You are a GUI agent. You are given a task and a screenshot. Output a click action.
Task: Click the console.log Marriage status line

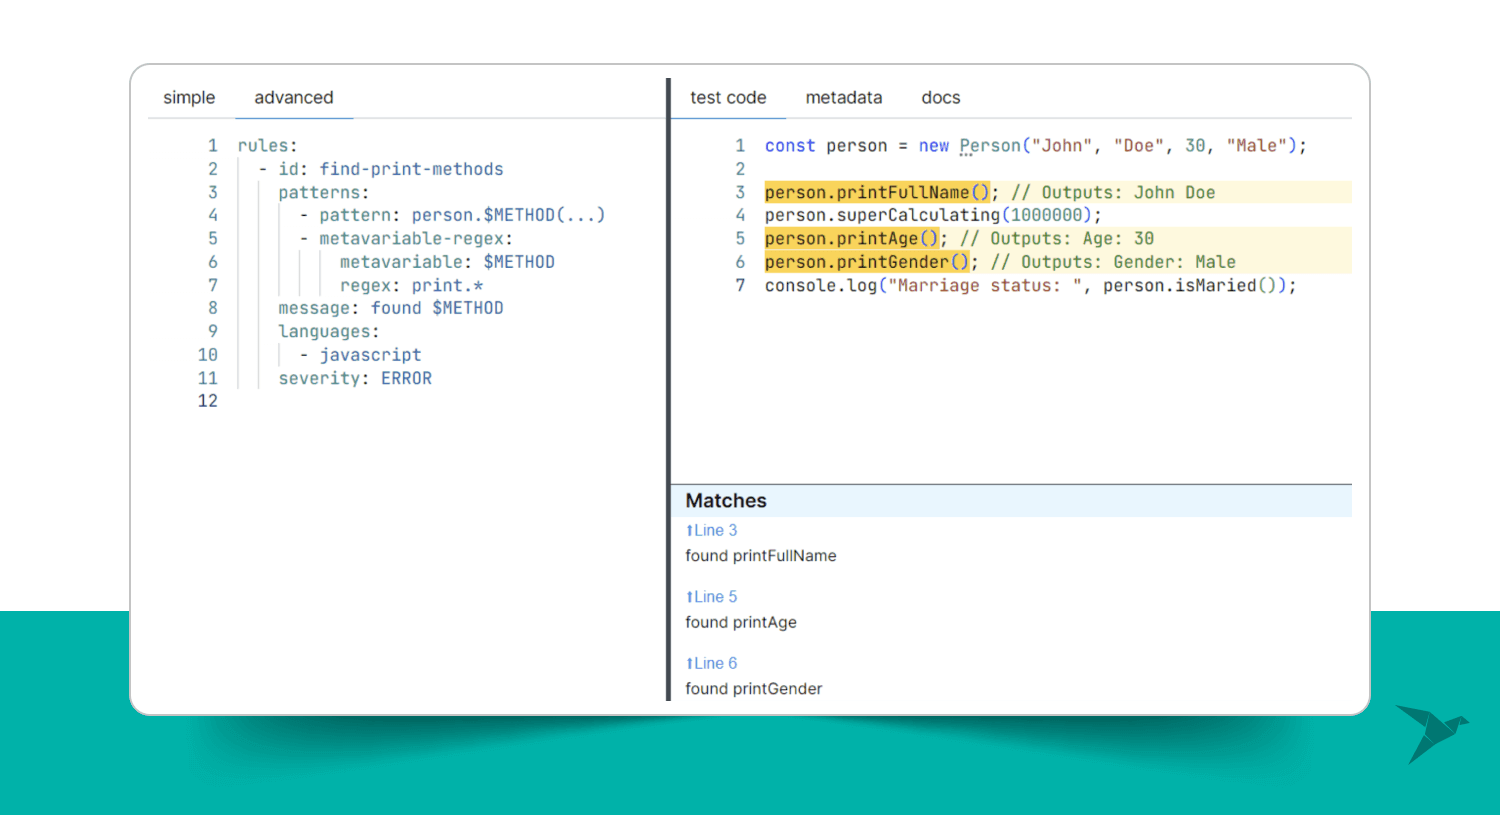(1030, 285)
